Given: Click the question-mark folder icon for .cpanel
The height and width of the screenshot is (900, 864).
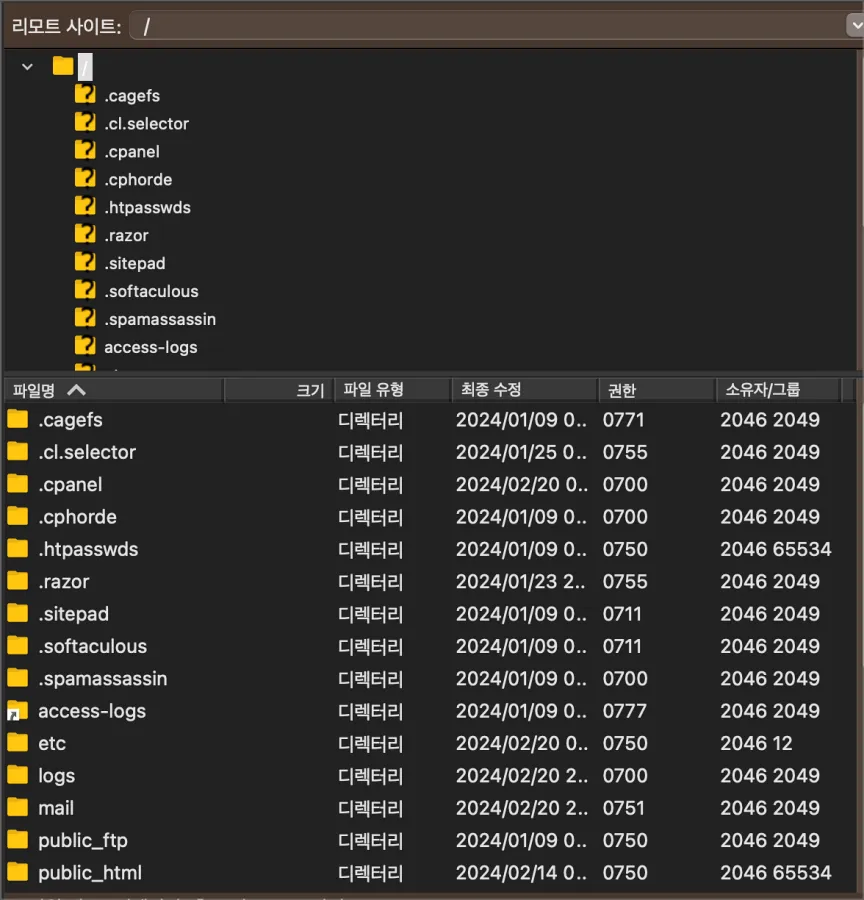Looking at the screenshot, I should (x=85, y=152).
